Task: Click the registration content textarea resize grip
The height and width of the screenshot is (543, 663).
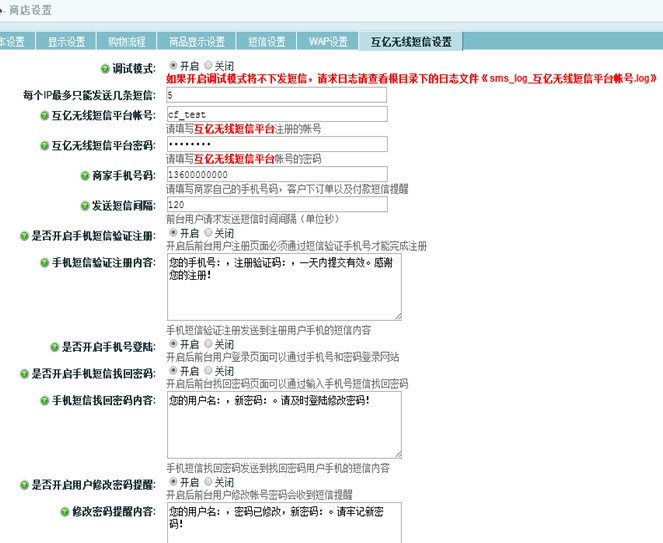Action: tap(398, 317)
